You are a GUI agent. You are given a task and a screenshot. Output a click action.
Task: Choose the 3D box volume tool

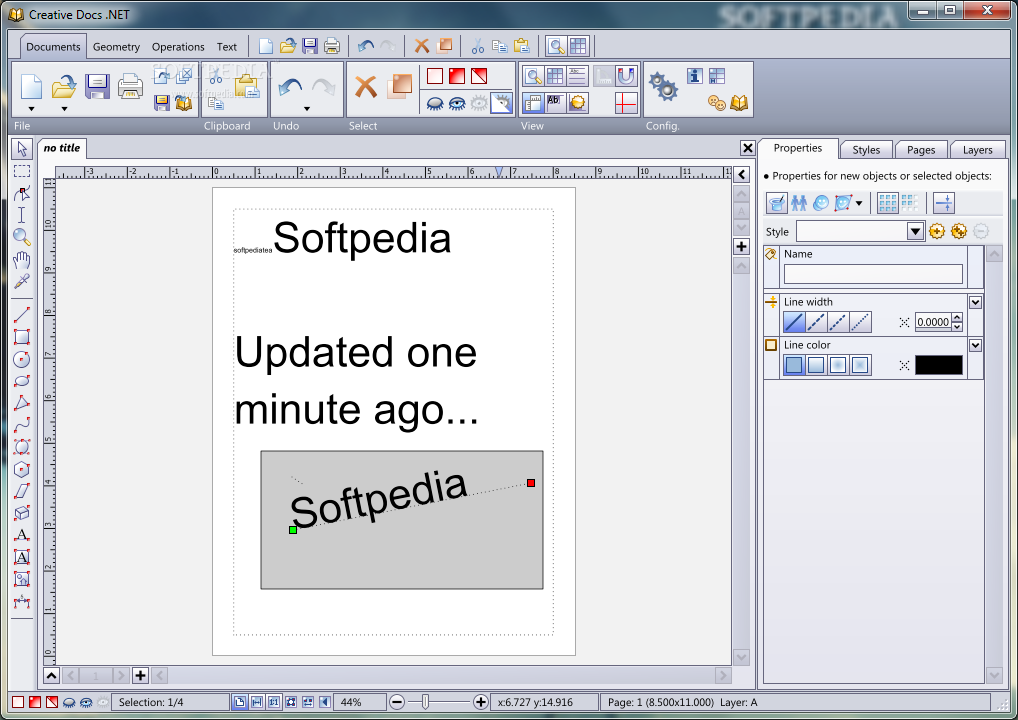click(x=21, y=513)
